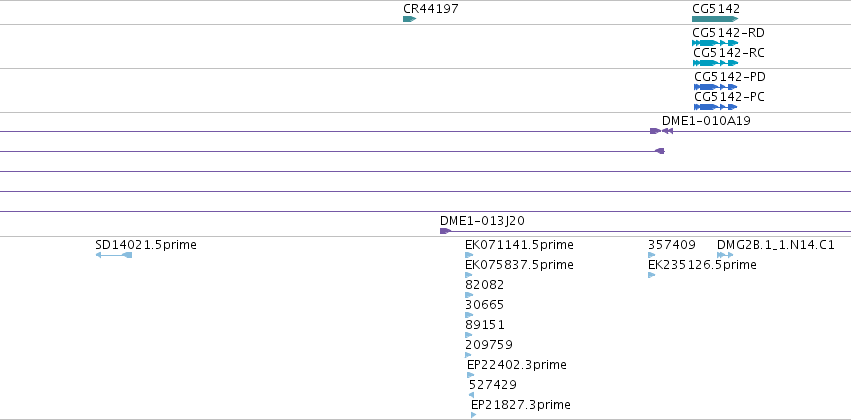Viewport: 851px width, 420px height.
Task: Select feature 209759 arrow
Action: [x=468, y=355]
